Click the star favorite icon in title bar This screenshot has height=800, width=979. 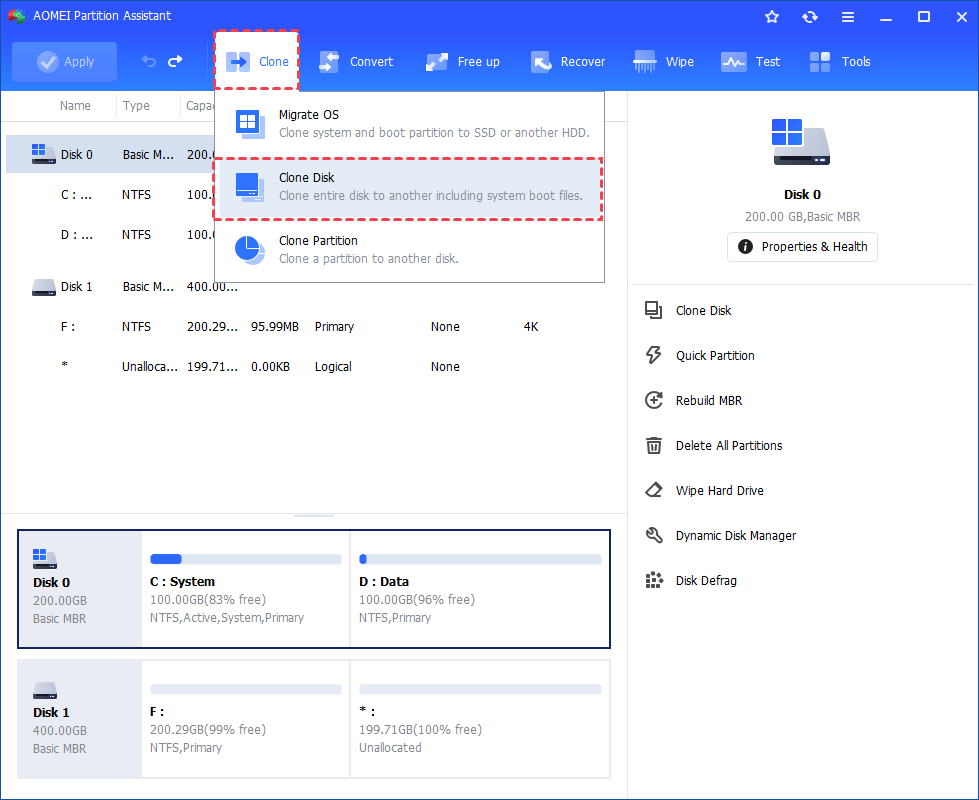(771, 16)
